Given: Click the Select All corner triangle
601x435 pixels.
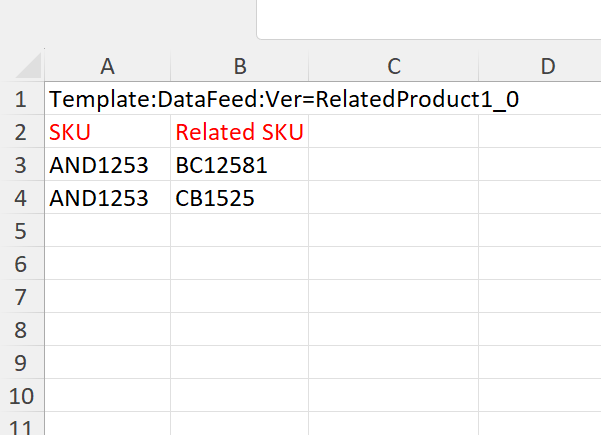Looking at the screenshot, I should click(28, 65).
